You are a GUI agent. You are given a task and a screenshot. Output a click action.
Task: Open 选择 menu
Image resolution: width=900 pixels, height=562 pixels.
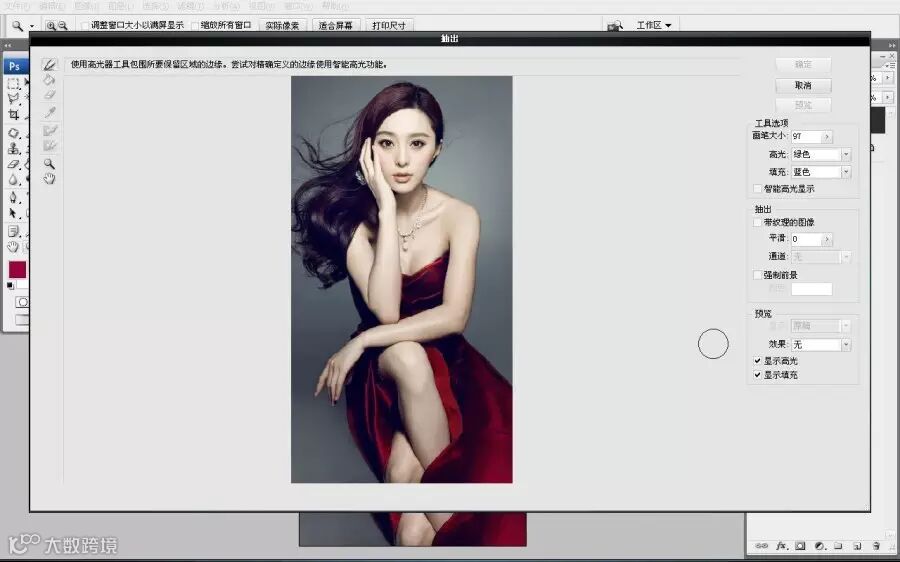[154, 6]
